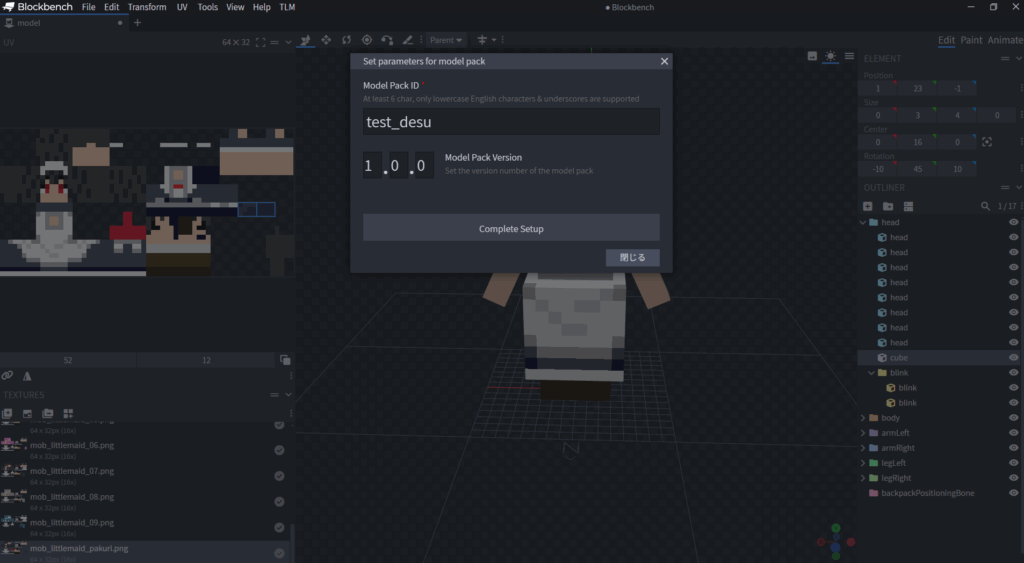This screenshot has width=1024, height=563.
Task: Switch to the Paint mode tab
Action: click(x=971, y=40)
